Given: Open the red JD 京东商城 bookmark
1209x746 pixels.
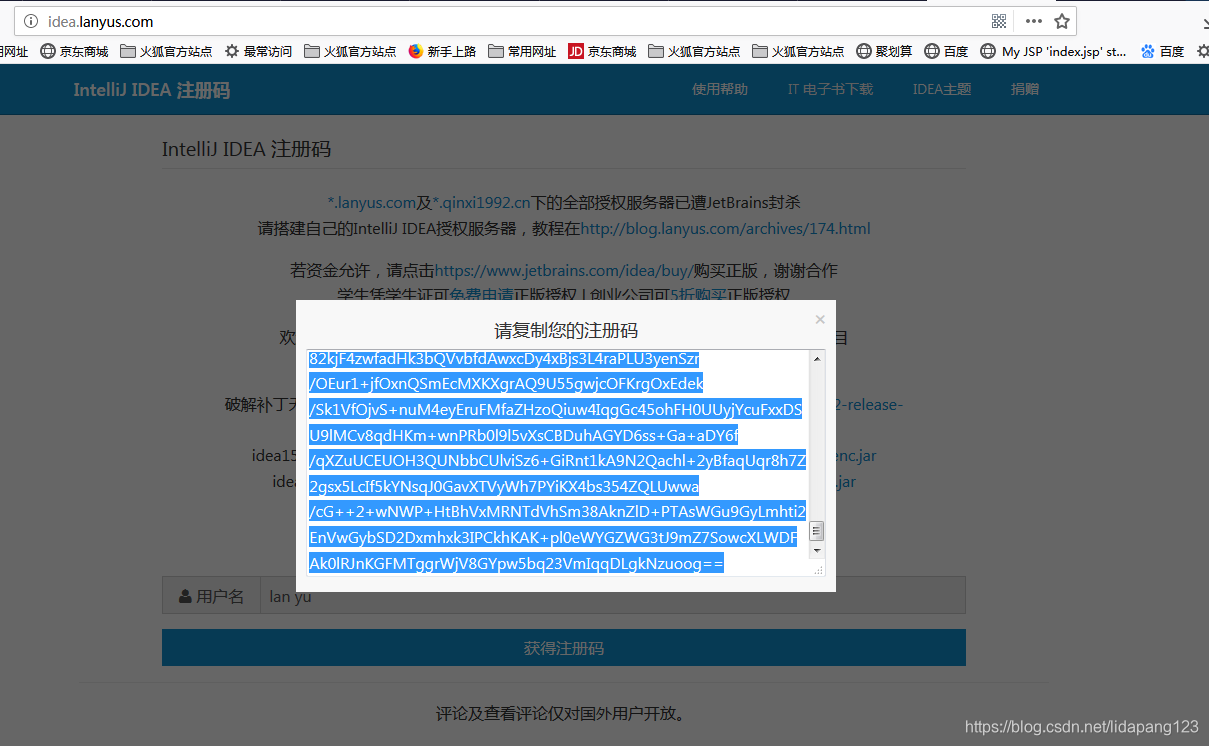Looking at the screenshot, I should (x=602, y=51).
